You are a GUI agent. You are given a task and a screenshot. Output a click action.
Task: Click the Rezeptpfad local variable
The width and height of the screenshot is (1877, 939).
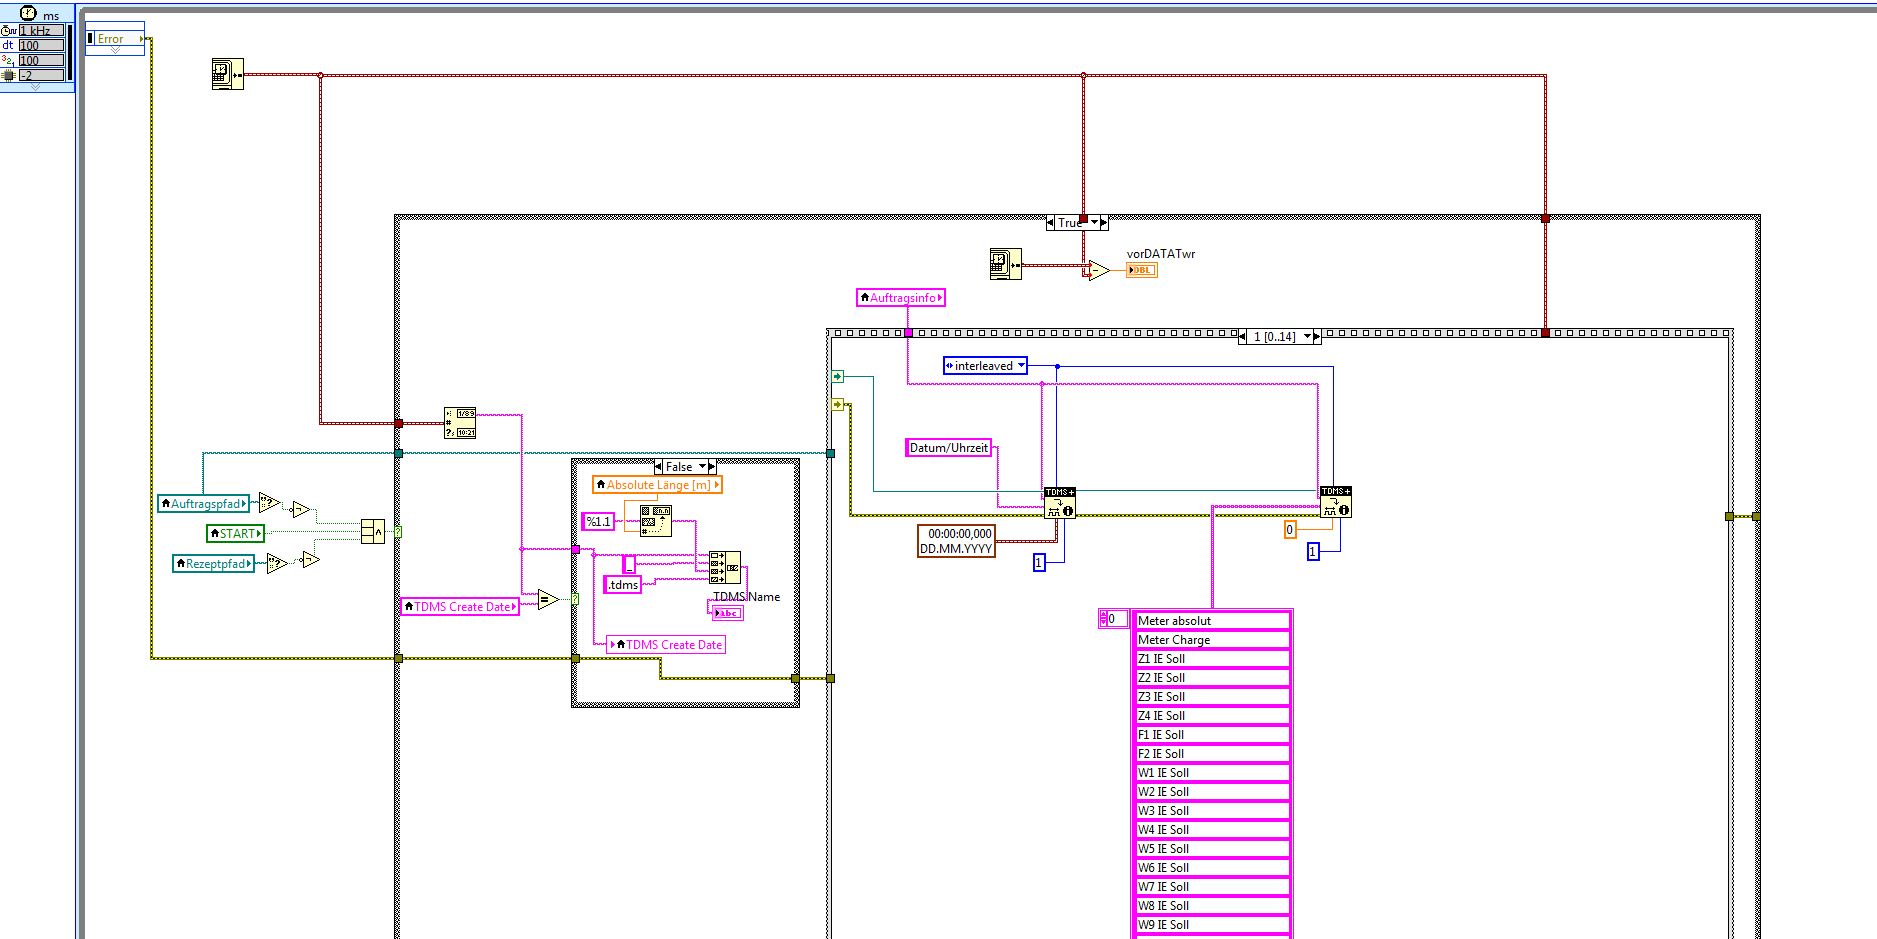click(213, 564)
